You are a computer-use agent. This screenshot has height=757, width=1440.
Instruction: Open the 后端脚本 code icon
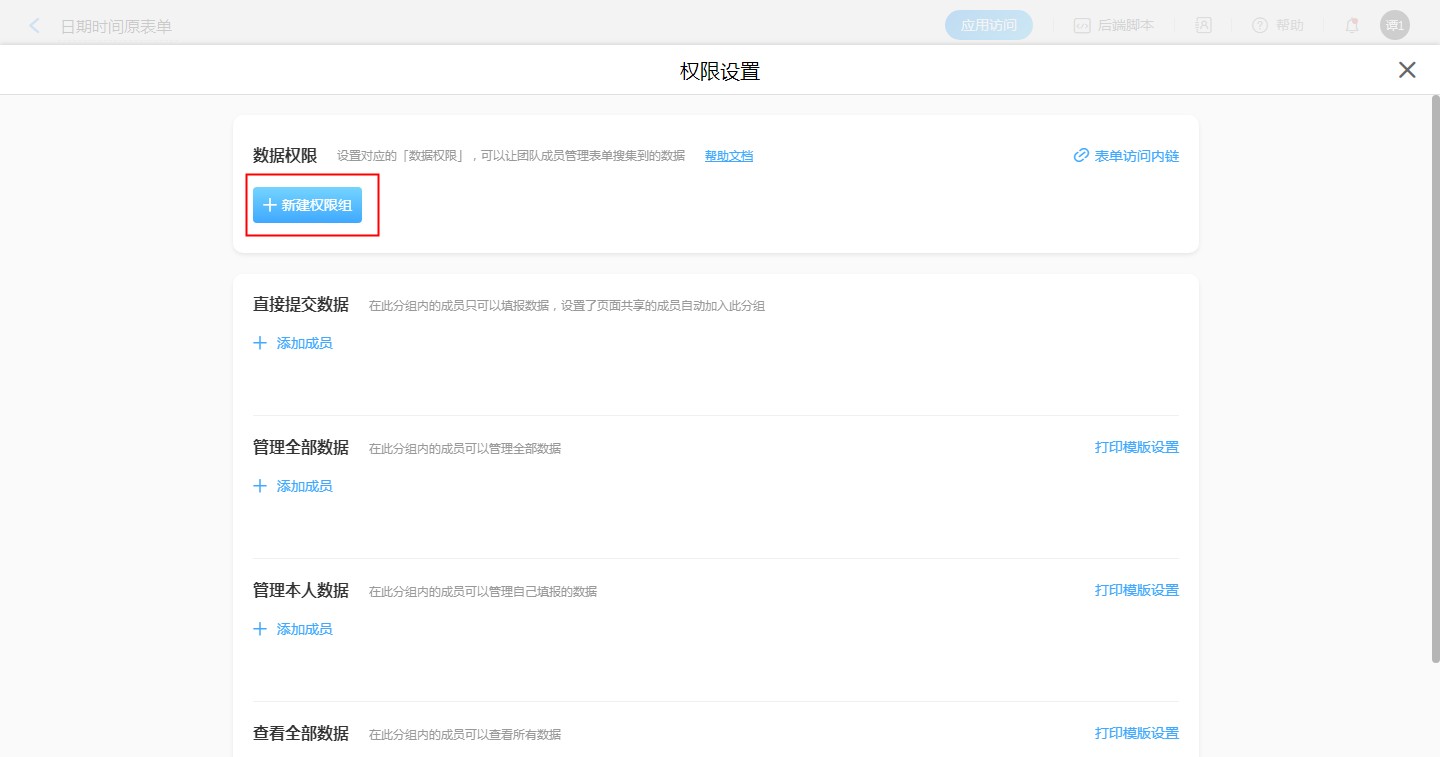coord(1082,26)
